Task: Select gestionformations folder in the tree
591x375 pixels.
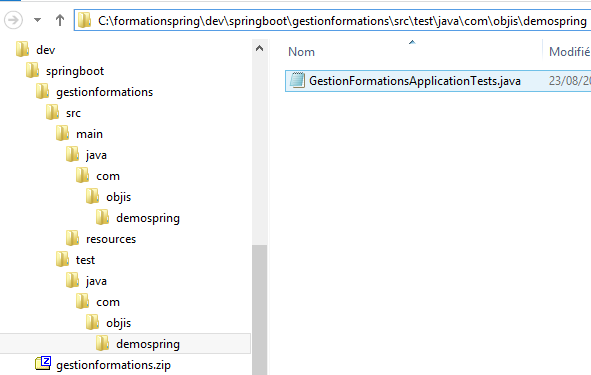Action: click(104, 92)
